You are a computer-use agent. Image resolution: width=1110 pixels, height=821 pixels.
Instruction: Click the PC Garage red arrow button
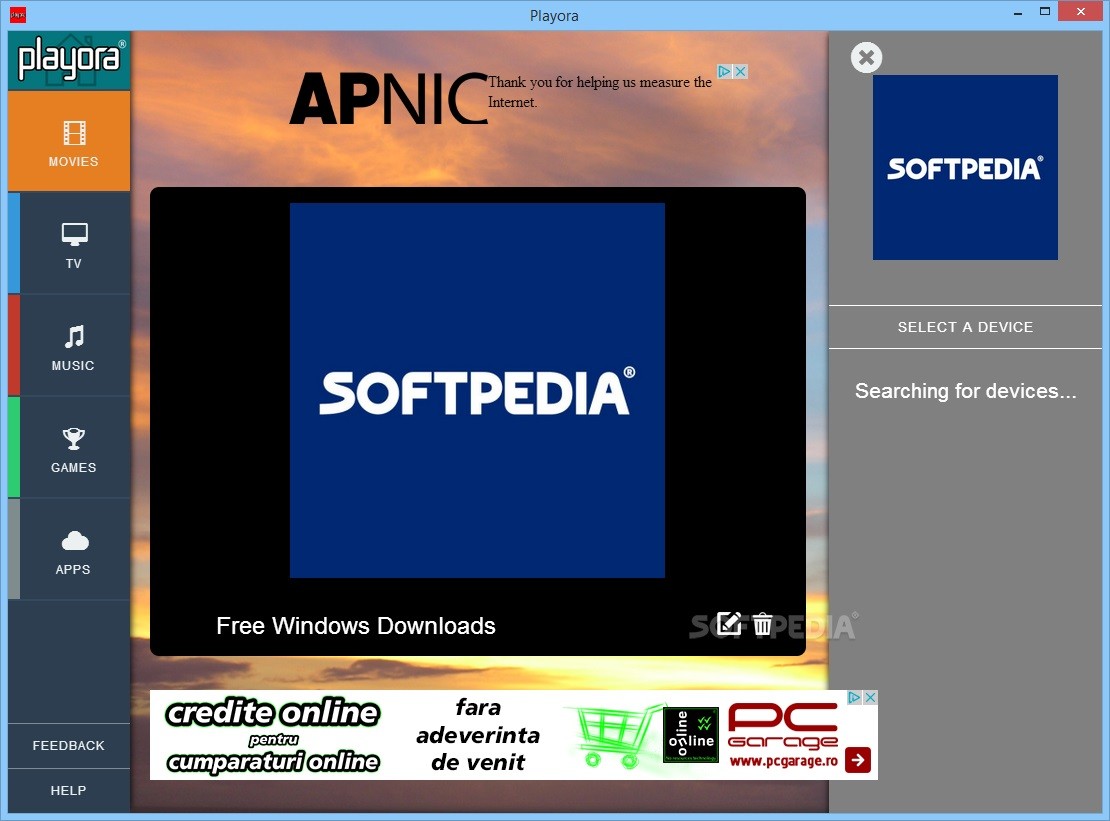click(858, 759)
